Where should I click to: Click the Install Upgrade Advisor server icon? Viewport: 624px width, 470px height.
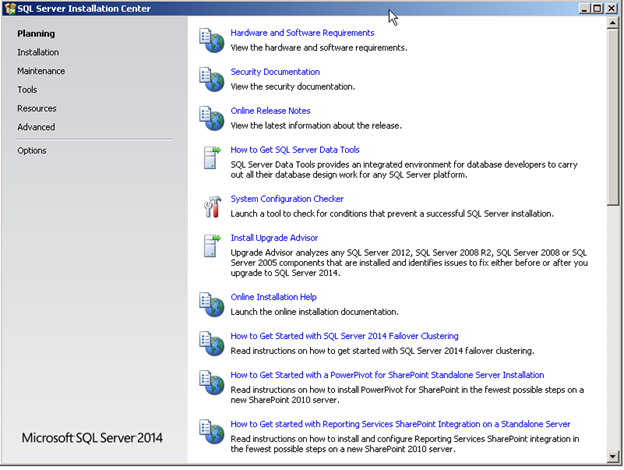point(211,245)
